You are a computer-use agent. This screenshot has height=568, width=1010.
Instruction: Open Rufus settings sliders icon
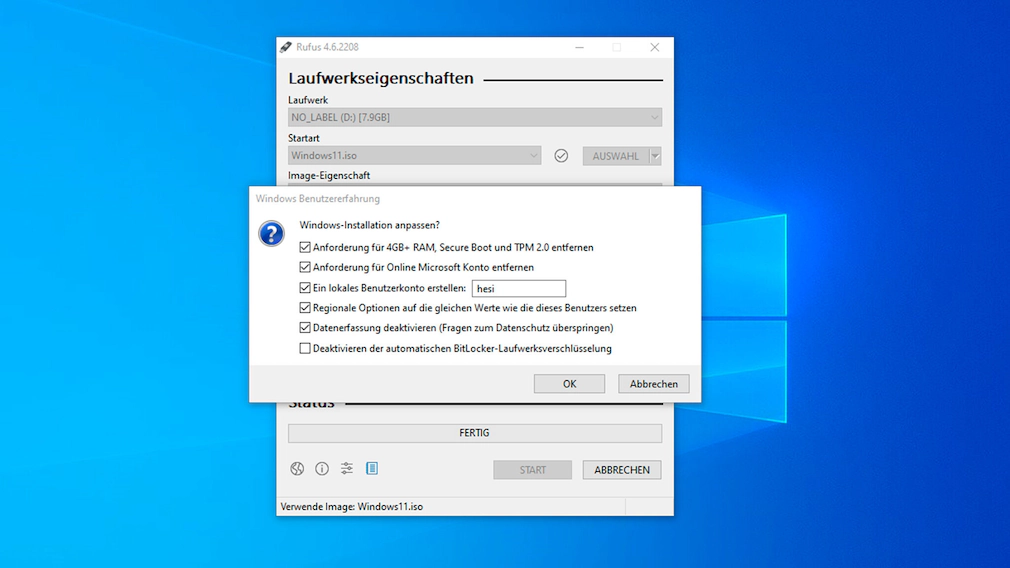click(x=347, y=469)
